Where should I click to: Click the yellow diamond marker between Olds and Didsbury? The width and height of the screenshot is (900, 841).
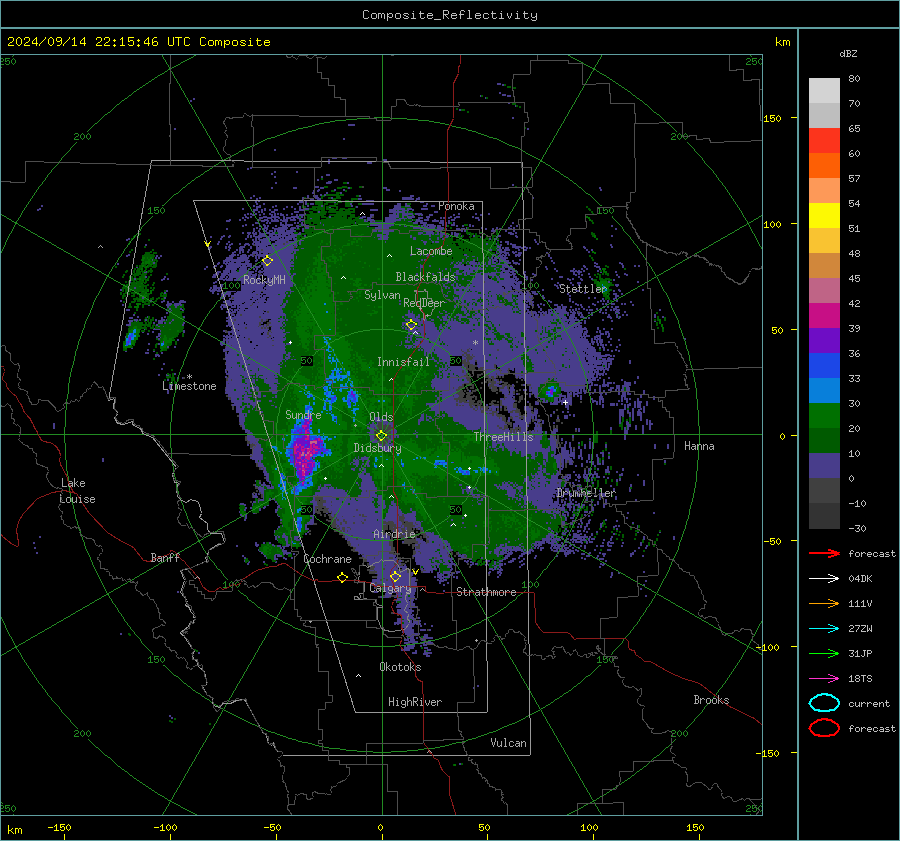[x=381, y=436]
